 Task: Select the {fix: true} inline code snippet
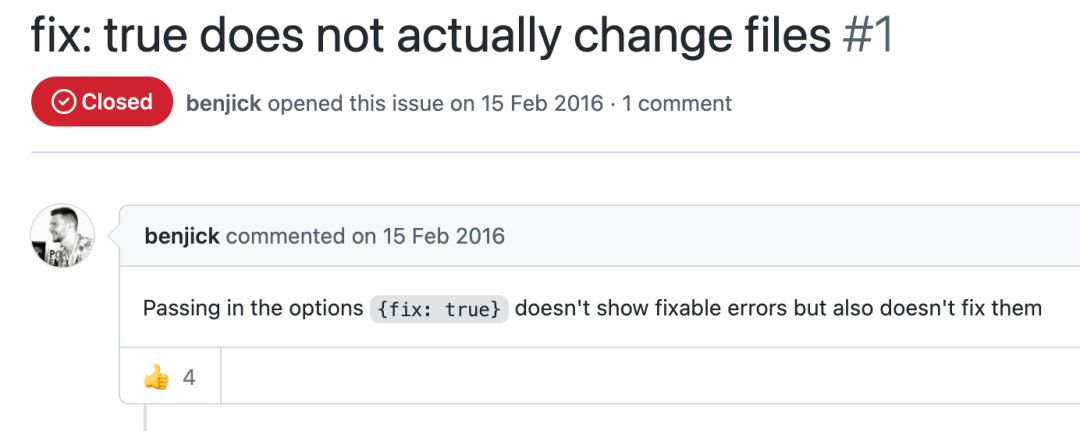click(439, 308)
